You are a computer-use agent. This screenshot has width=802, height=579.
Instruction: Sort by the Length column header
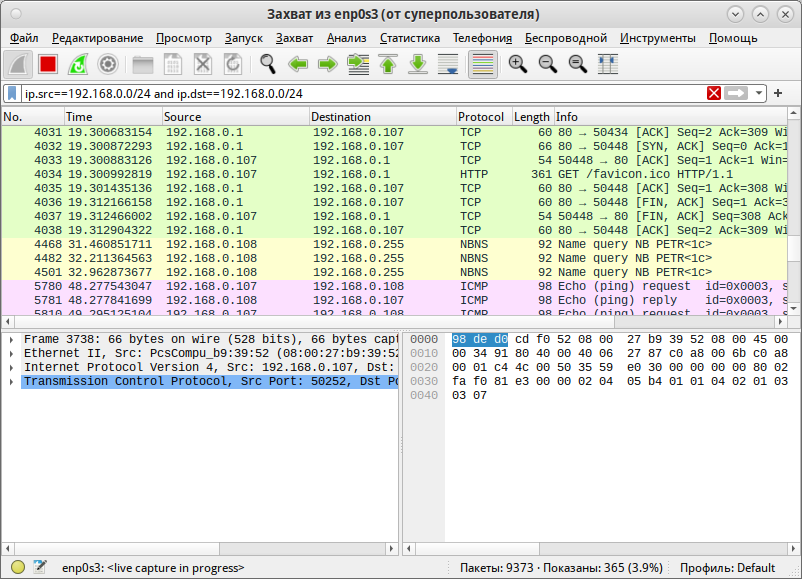pos(533,117)
